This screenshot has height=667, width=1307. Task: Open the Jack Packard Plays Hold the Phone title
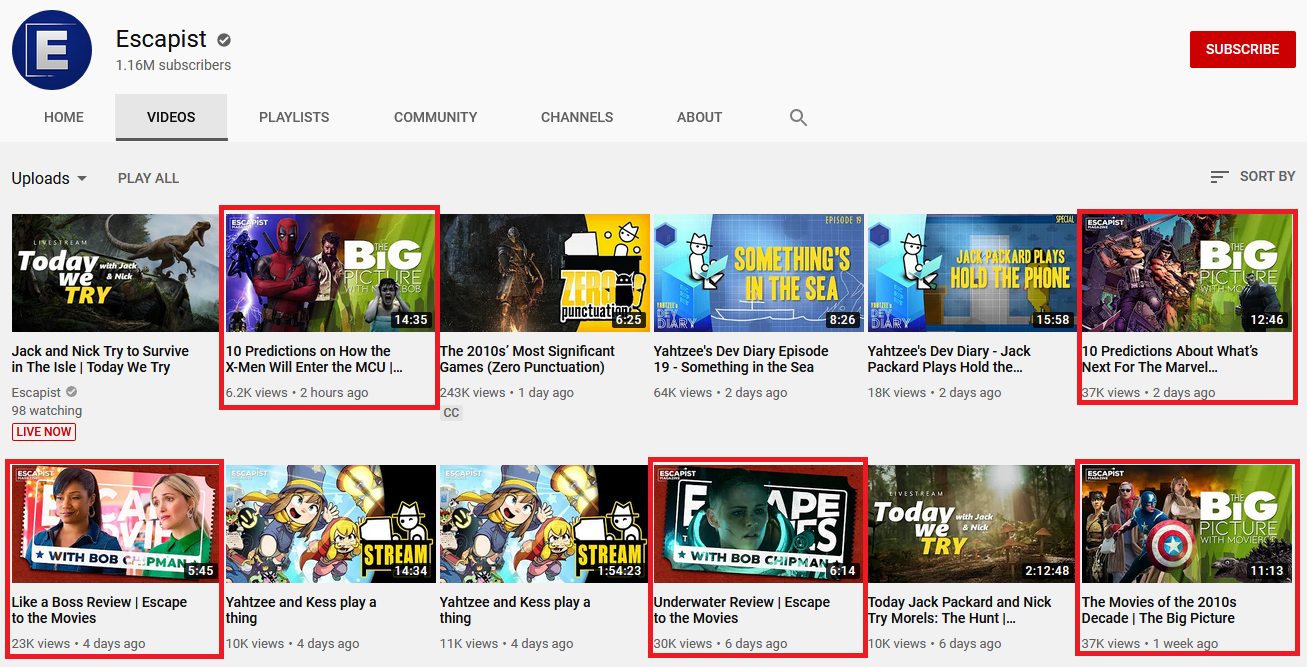click(949, 359)
